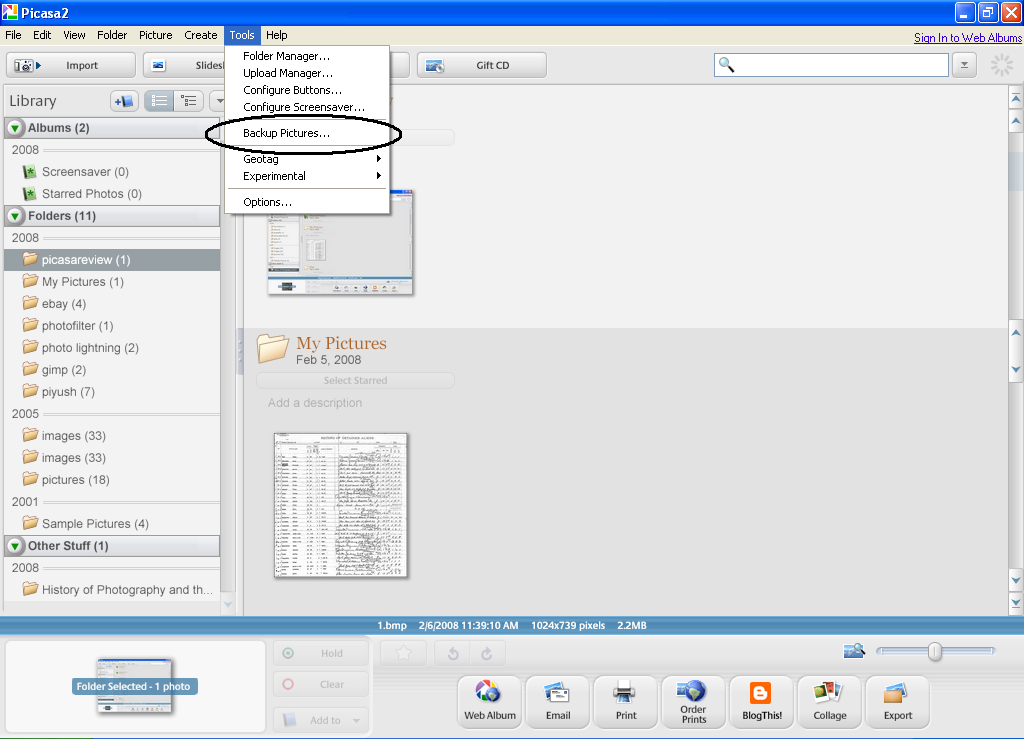Click Add a description field

[315, 403]
